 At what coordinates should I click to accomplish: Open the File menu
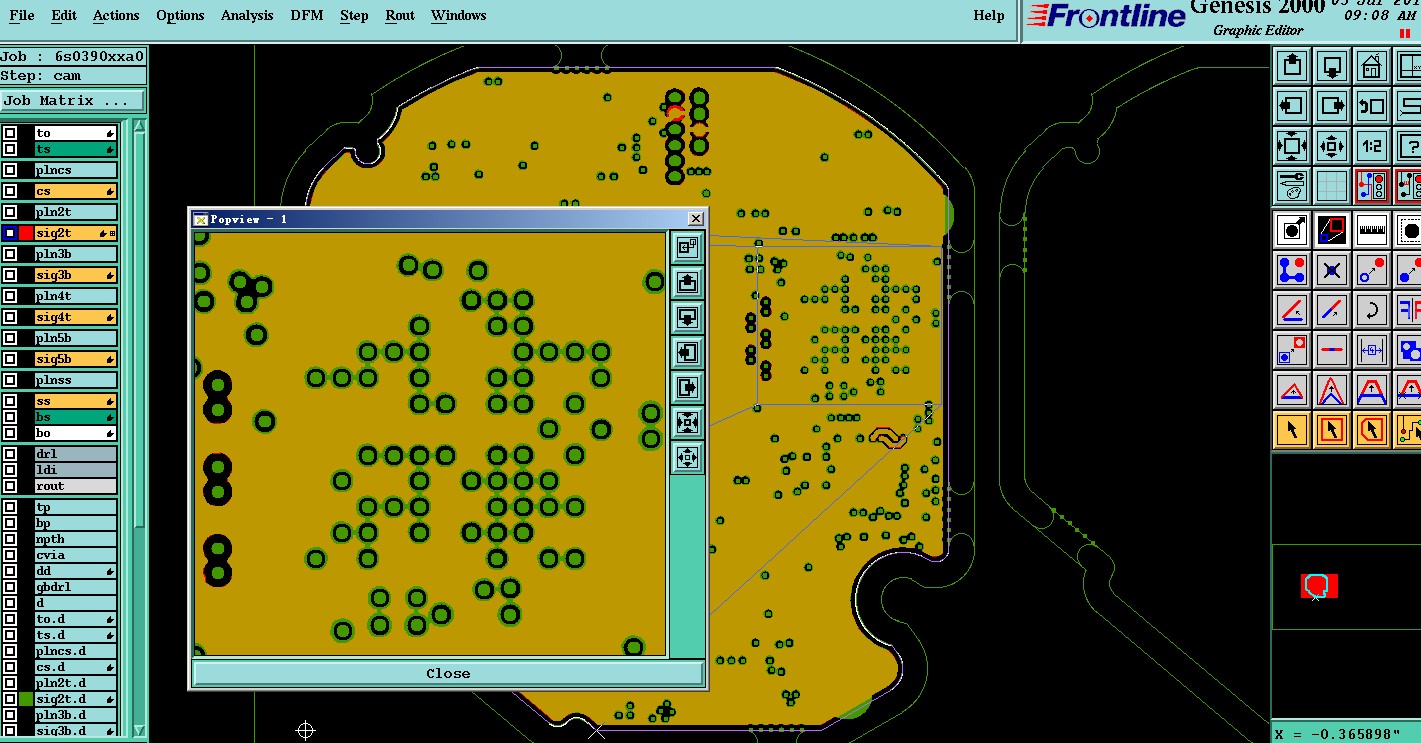point(21,15)
